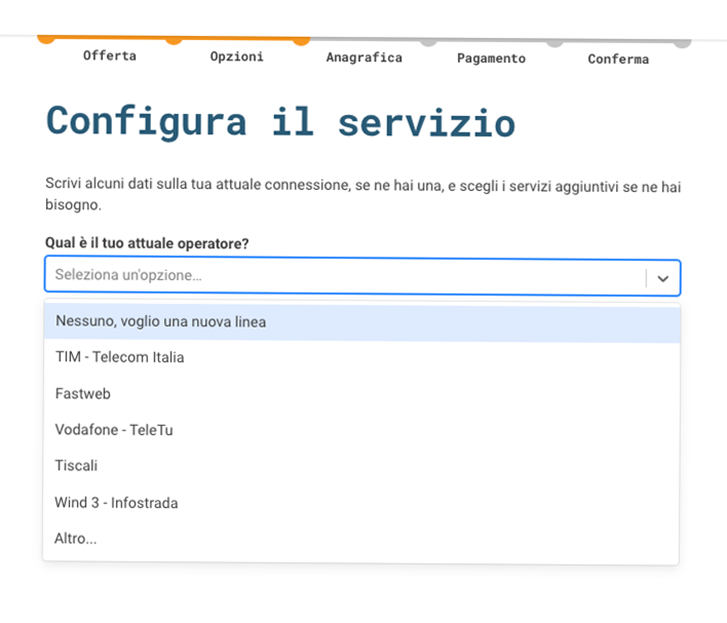Pick Fastweb from the operator list

pyautogui.click(x=362, y=394)
